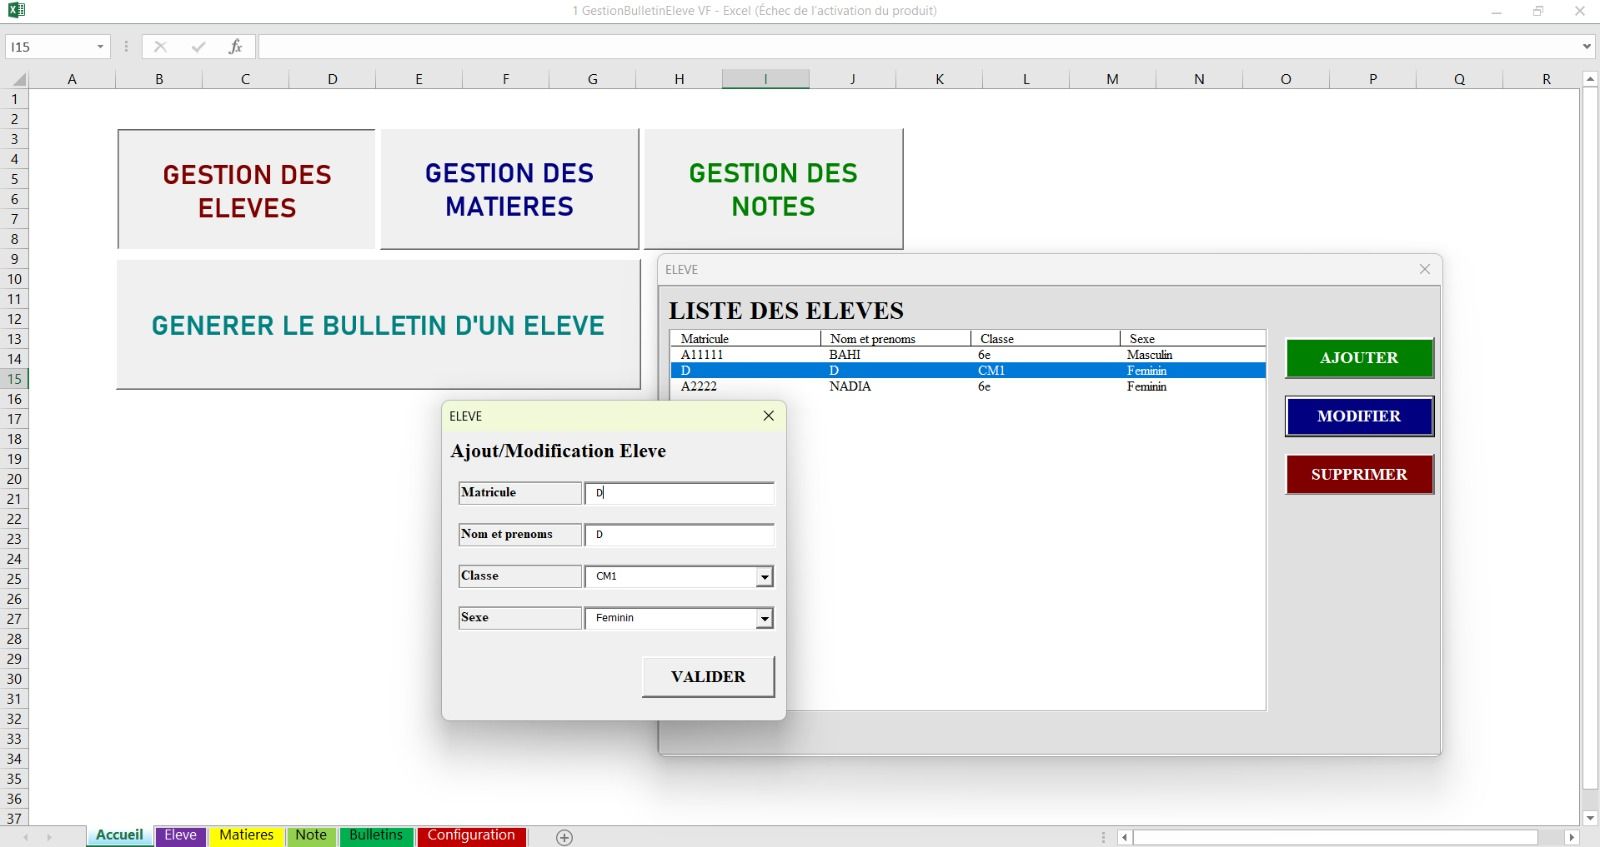The image size is (1600, 847).
Task: Open the Classe combo box dropdown arrow
Action: [764, 577]
